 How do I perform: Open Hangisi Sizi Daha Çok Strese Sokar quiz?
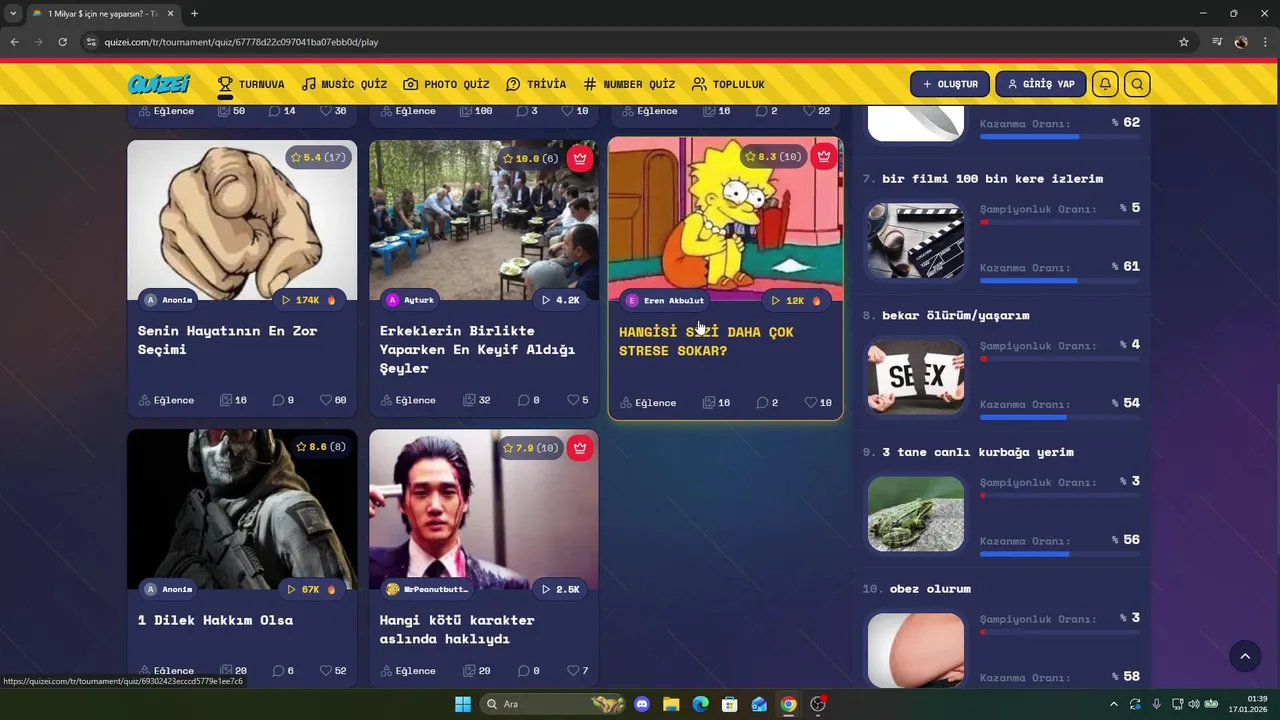click(x=706, y=341)
